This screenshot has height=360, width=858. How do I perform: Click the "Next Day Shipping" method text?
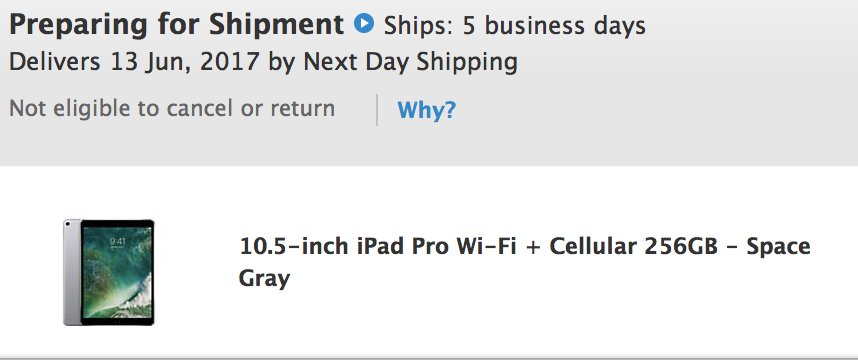click(410, 62)
